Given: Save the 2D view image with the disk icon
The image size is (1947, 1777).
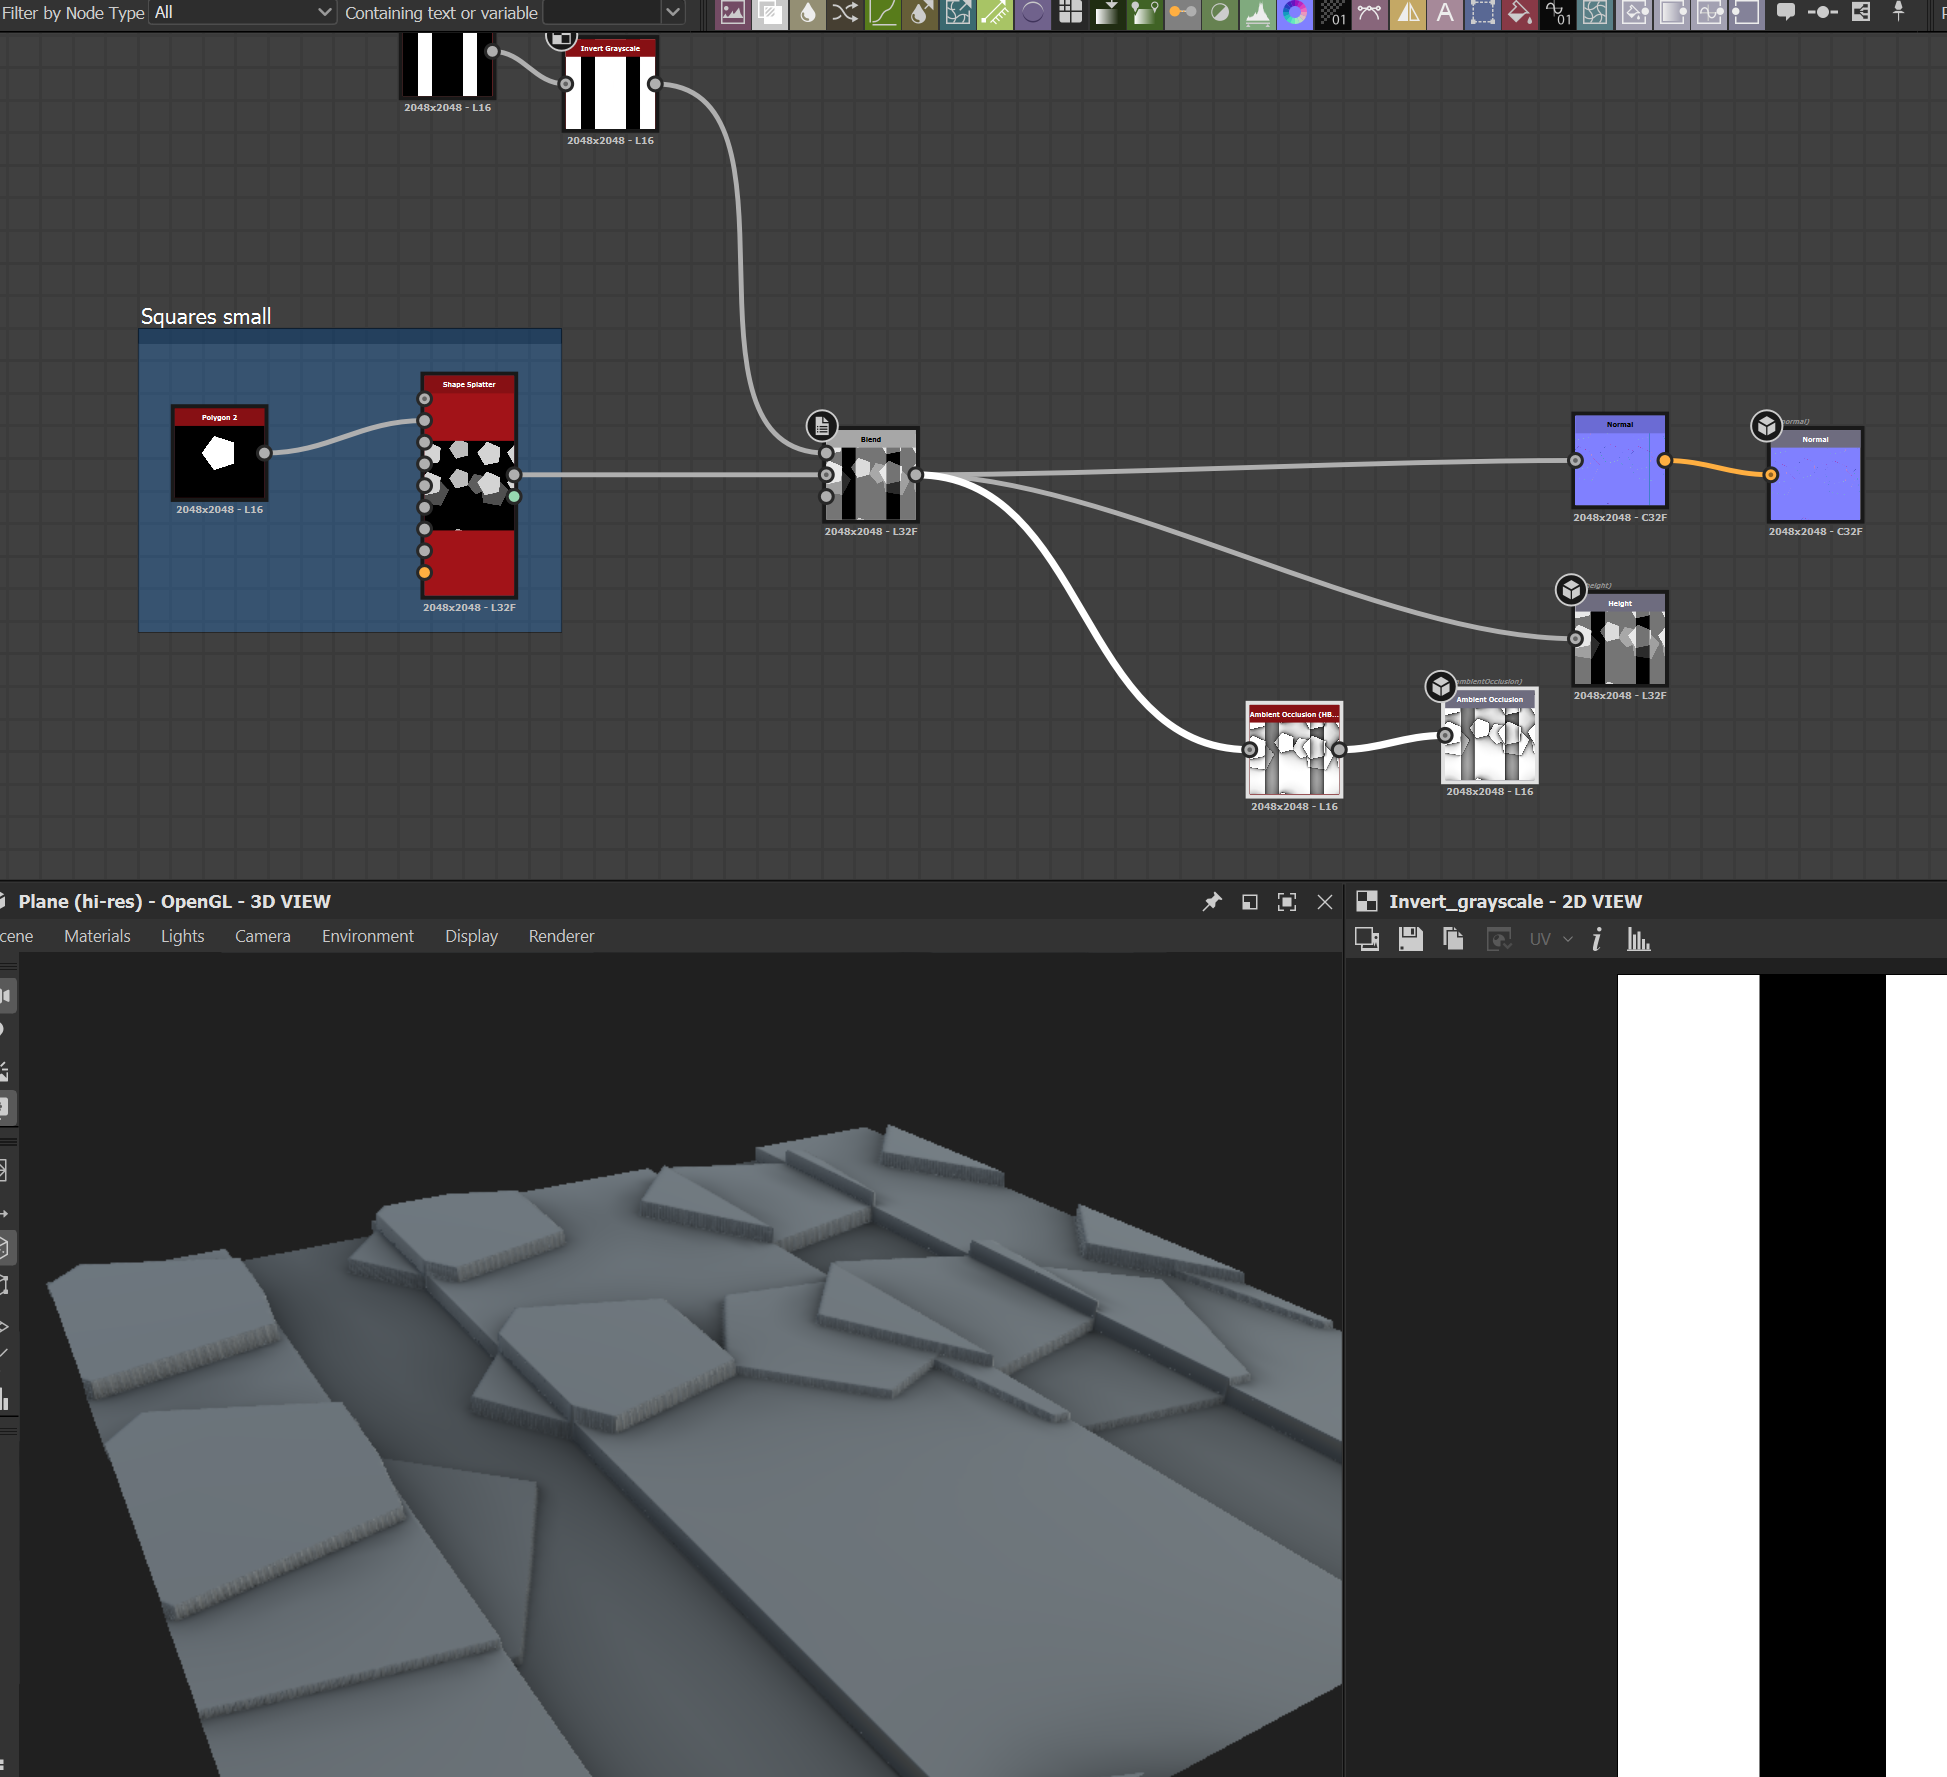Looking at the screenshot, I should click(x=1410, y=939).
